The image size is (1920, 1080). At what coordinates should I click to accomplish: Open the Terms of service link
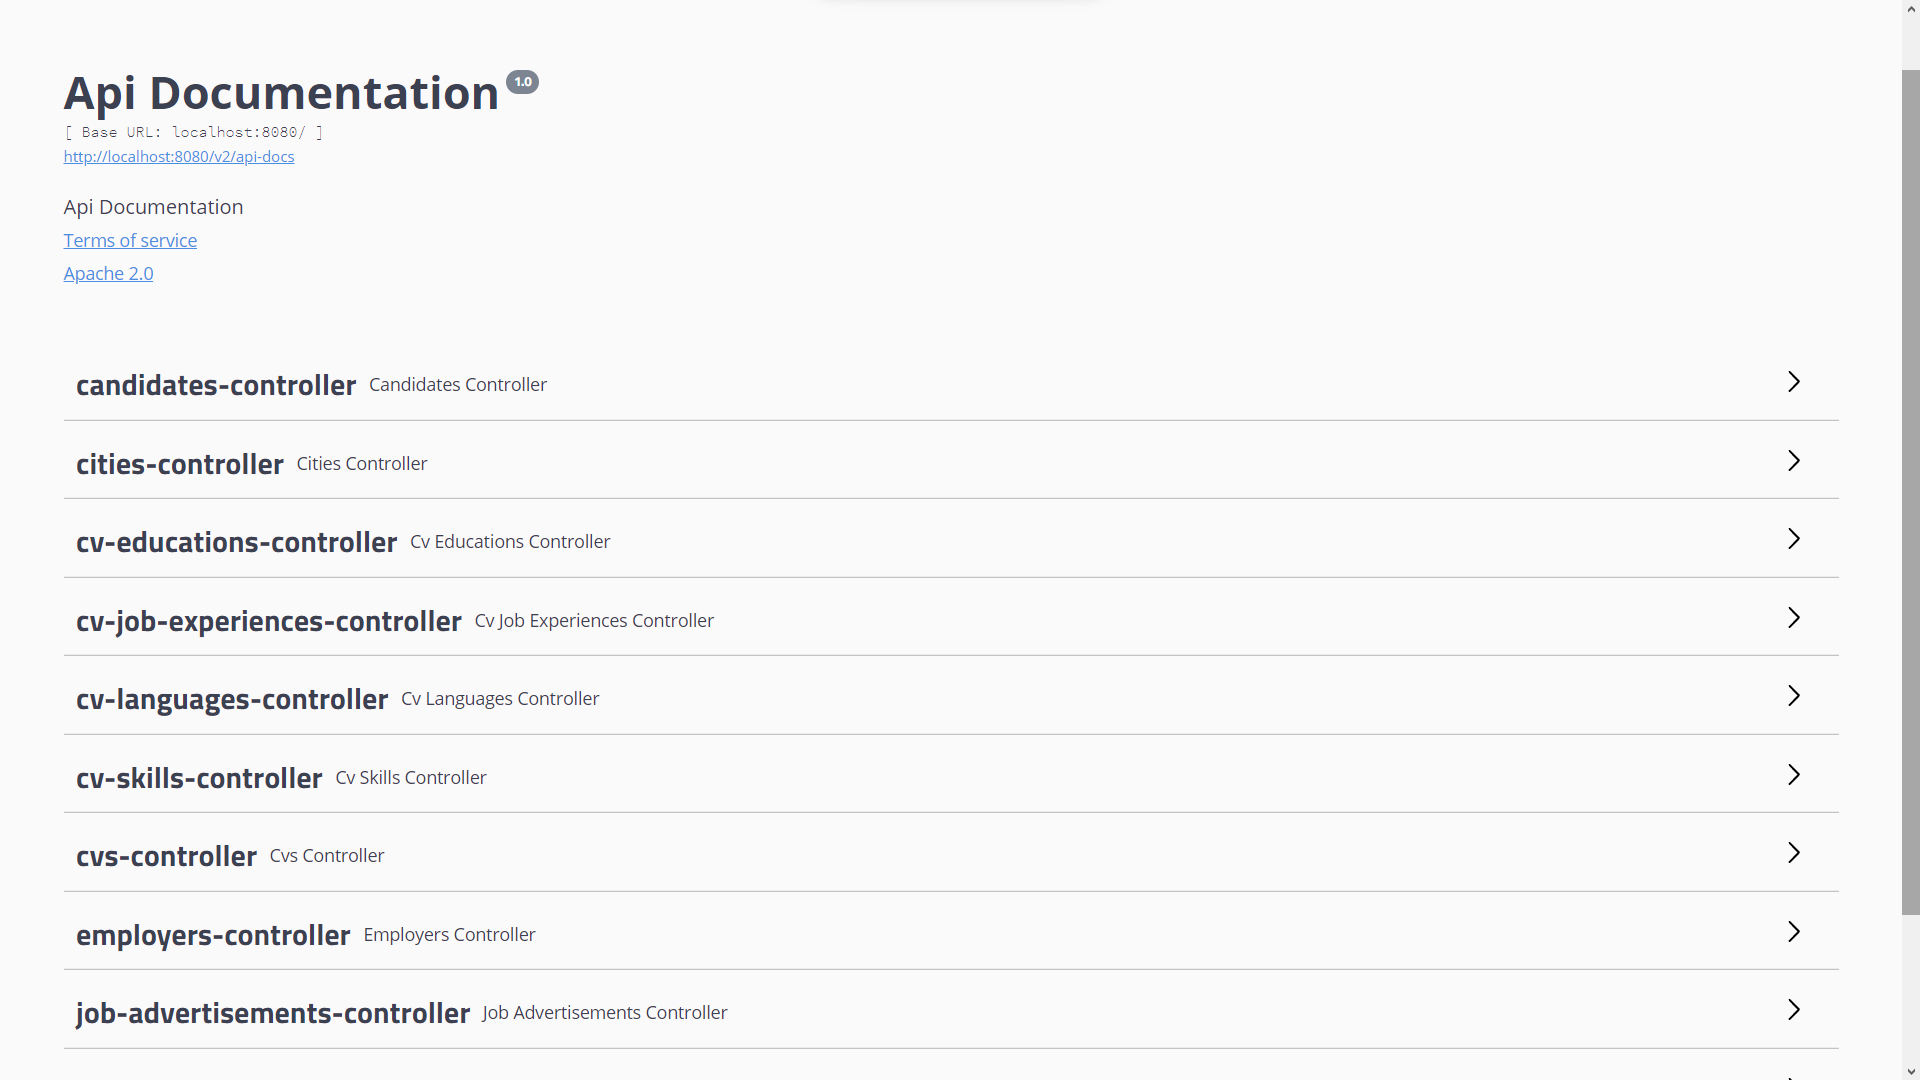tap(129, 240)
